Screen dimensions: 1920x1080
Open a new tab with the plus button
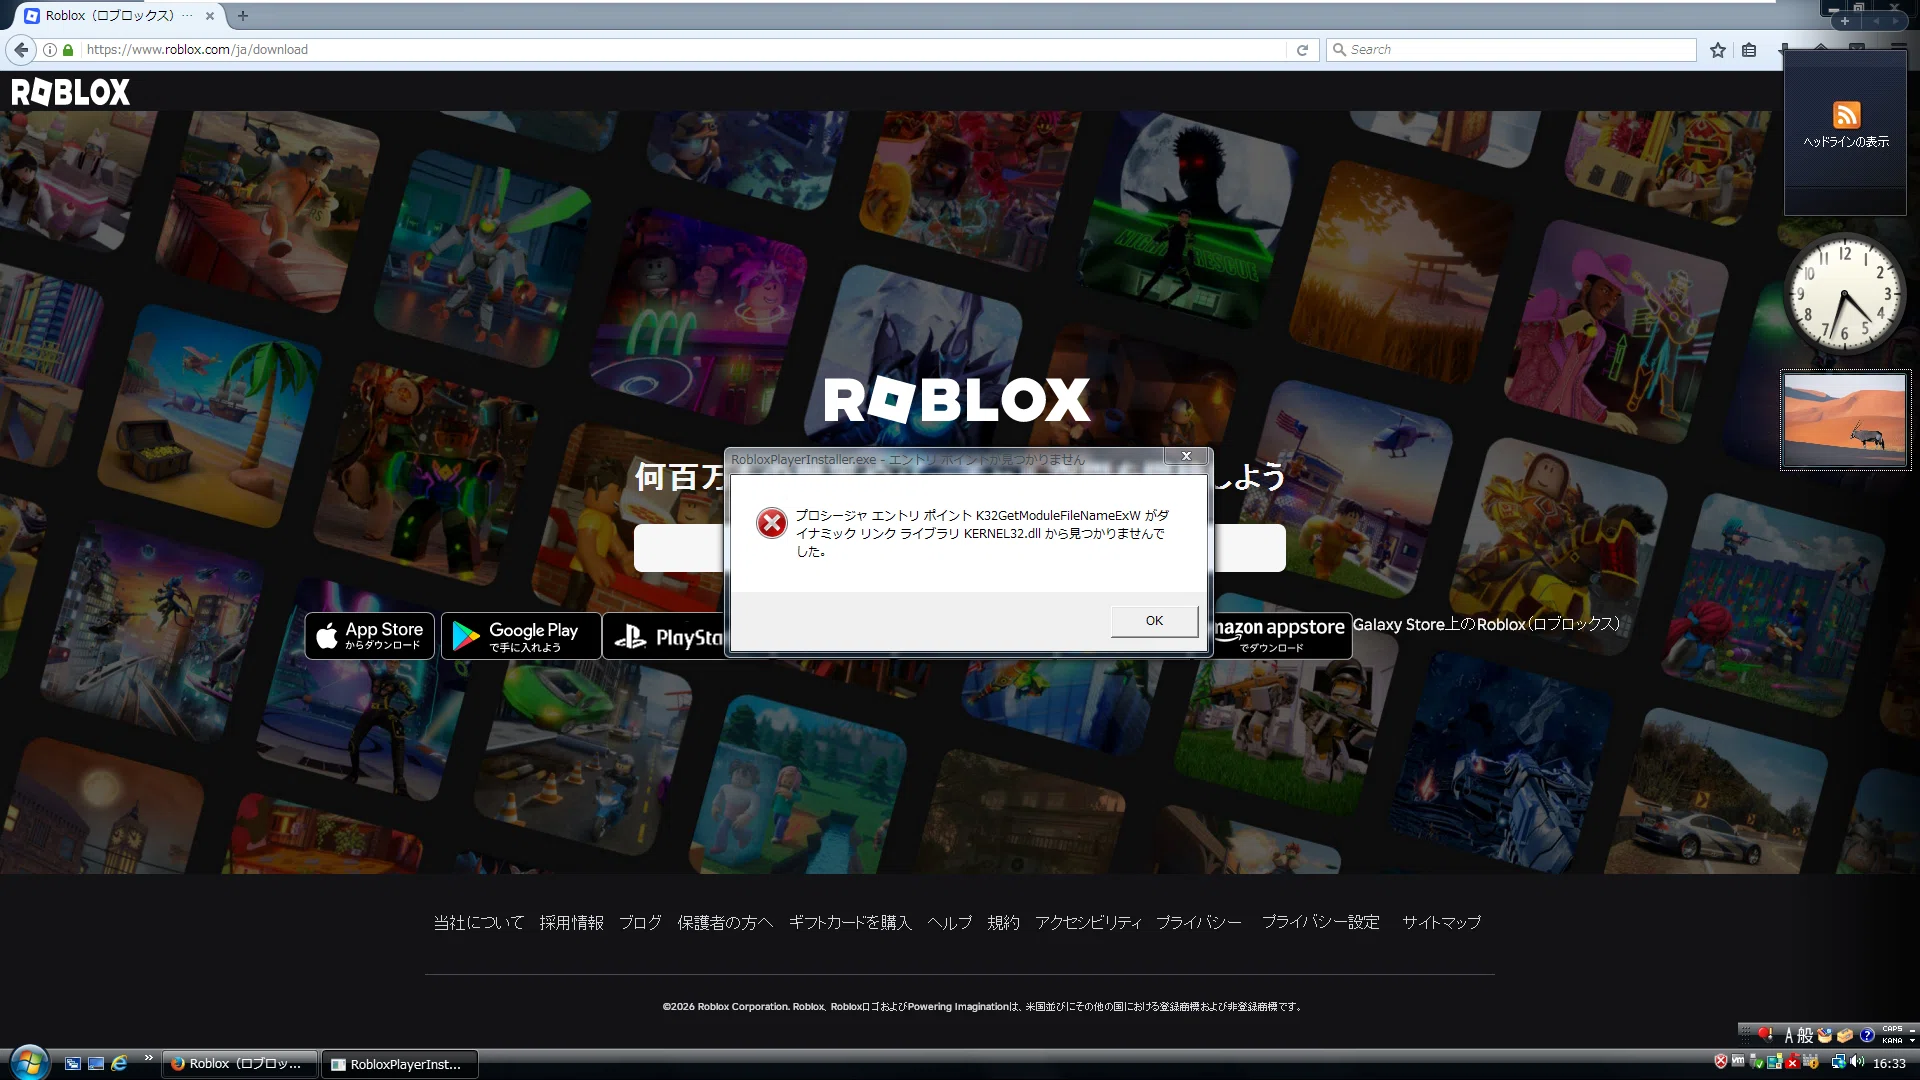pos(243,15)
